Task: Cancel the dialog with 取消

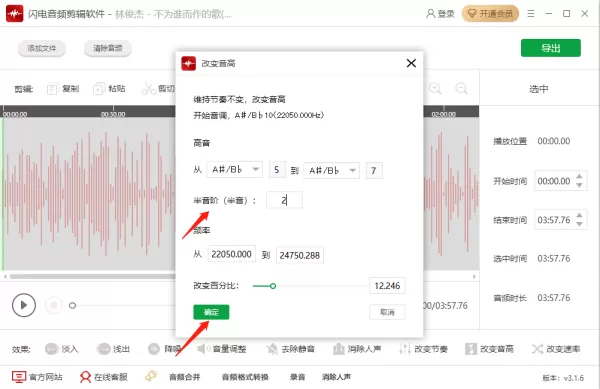Action: click(387, 312)
